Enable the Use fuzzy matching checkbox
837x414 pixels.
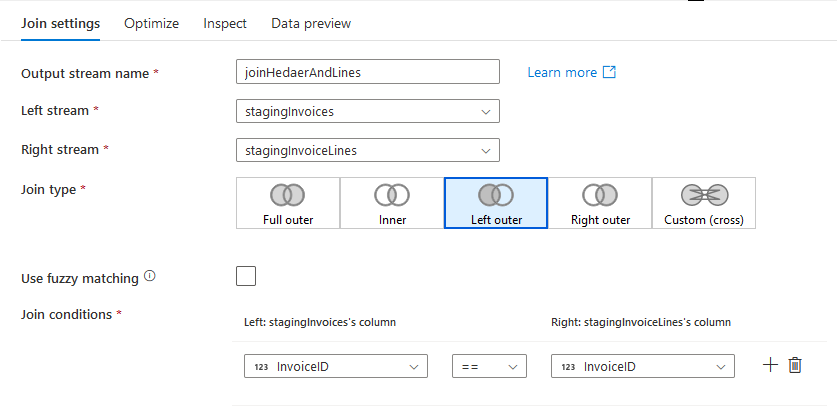pyautogui.click(x=246, y=276)
